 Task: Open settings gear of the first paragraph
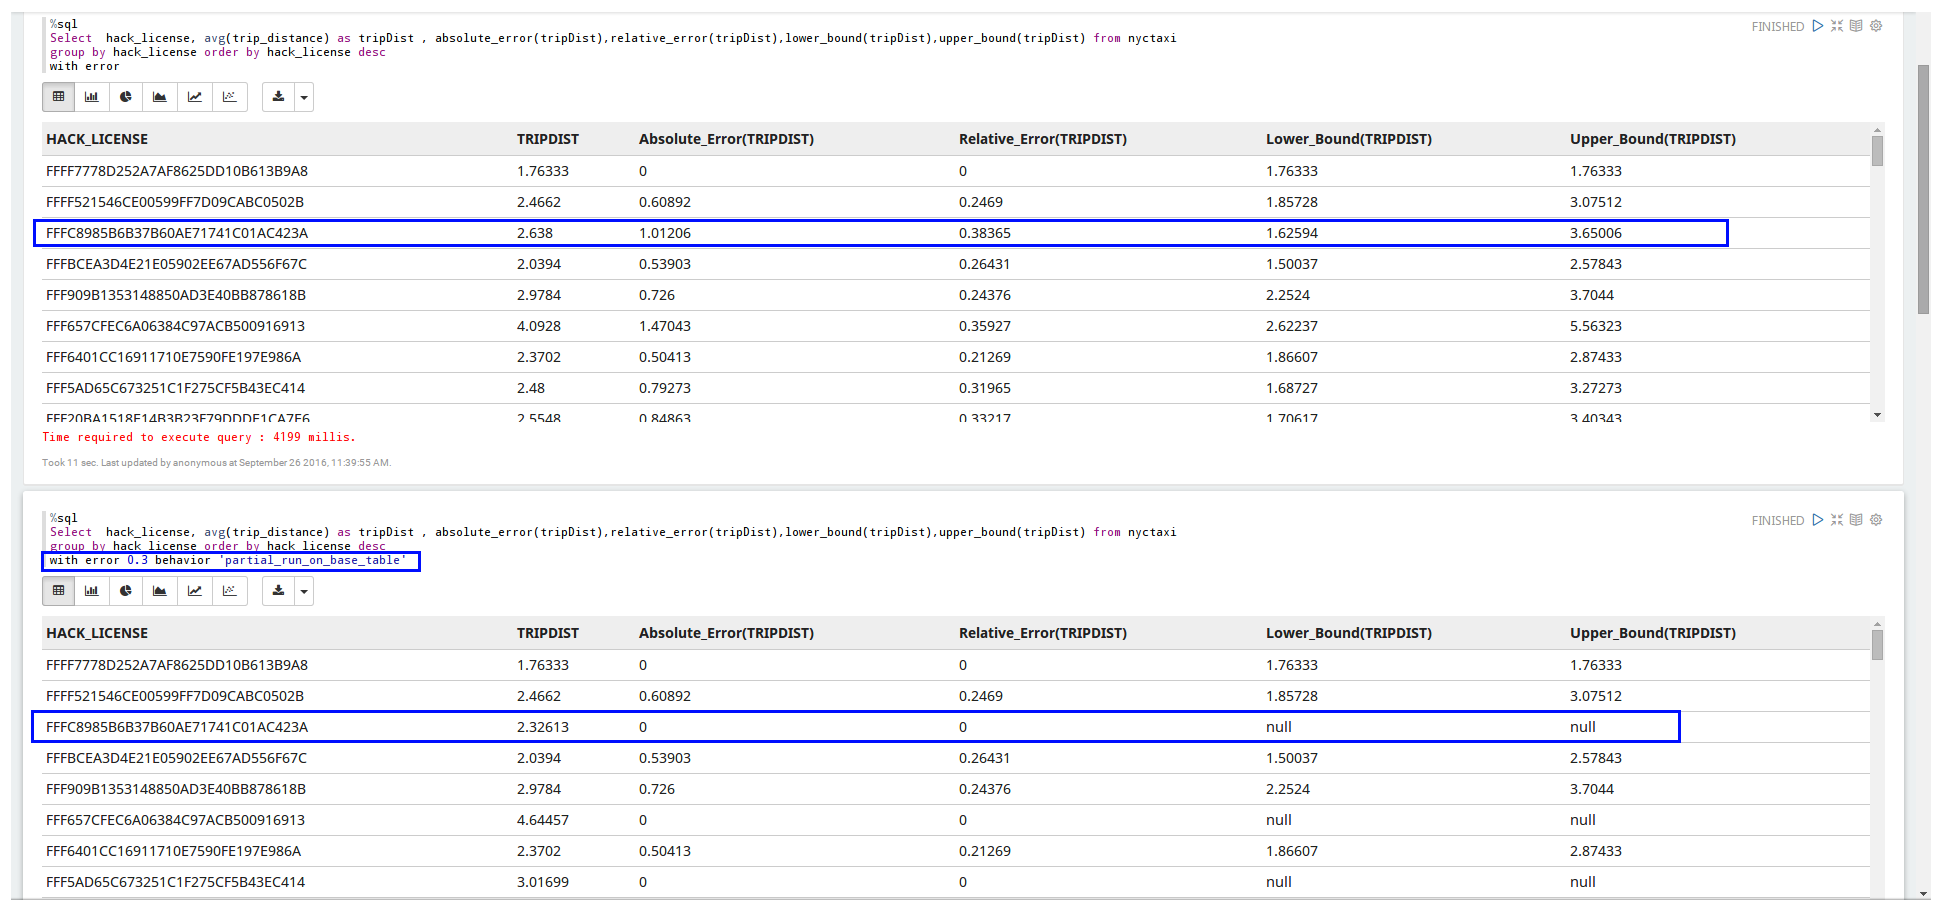pos(1876,26)
